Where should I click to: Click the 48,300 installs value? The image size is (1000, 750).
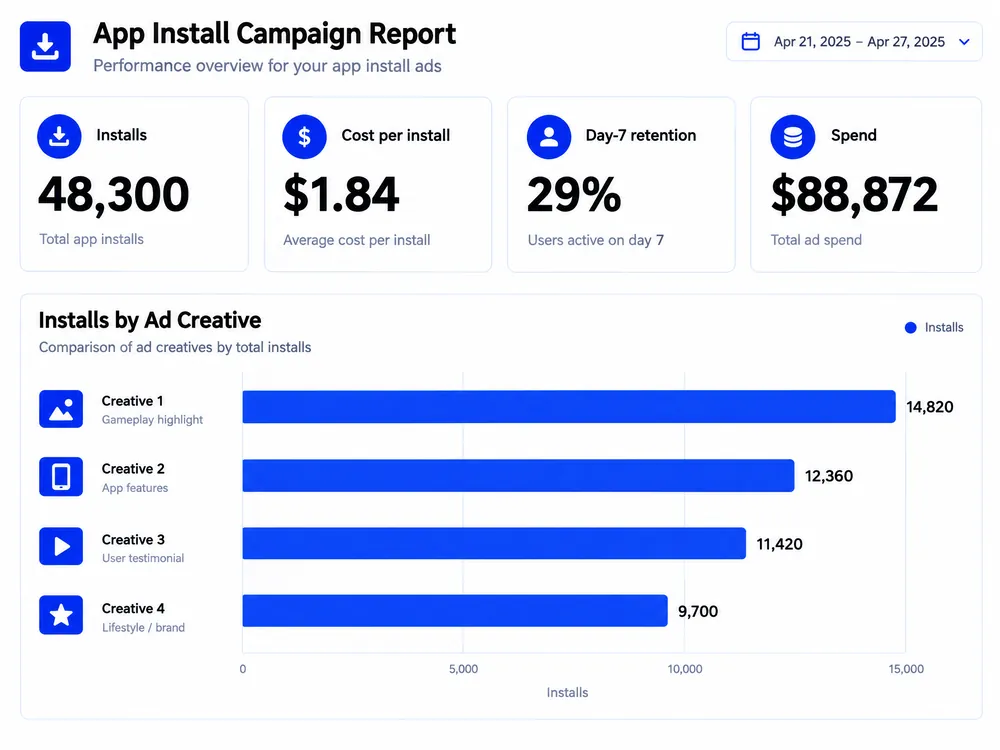114,194
